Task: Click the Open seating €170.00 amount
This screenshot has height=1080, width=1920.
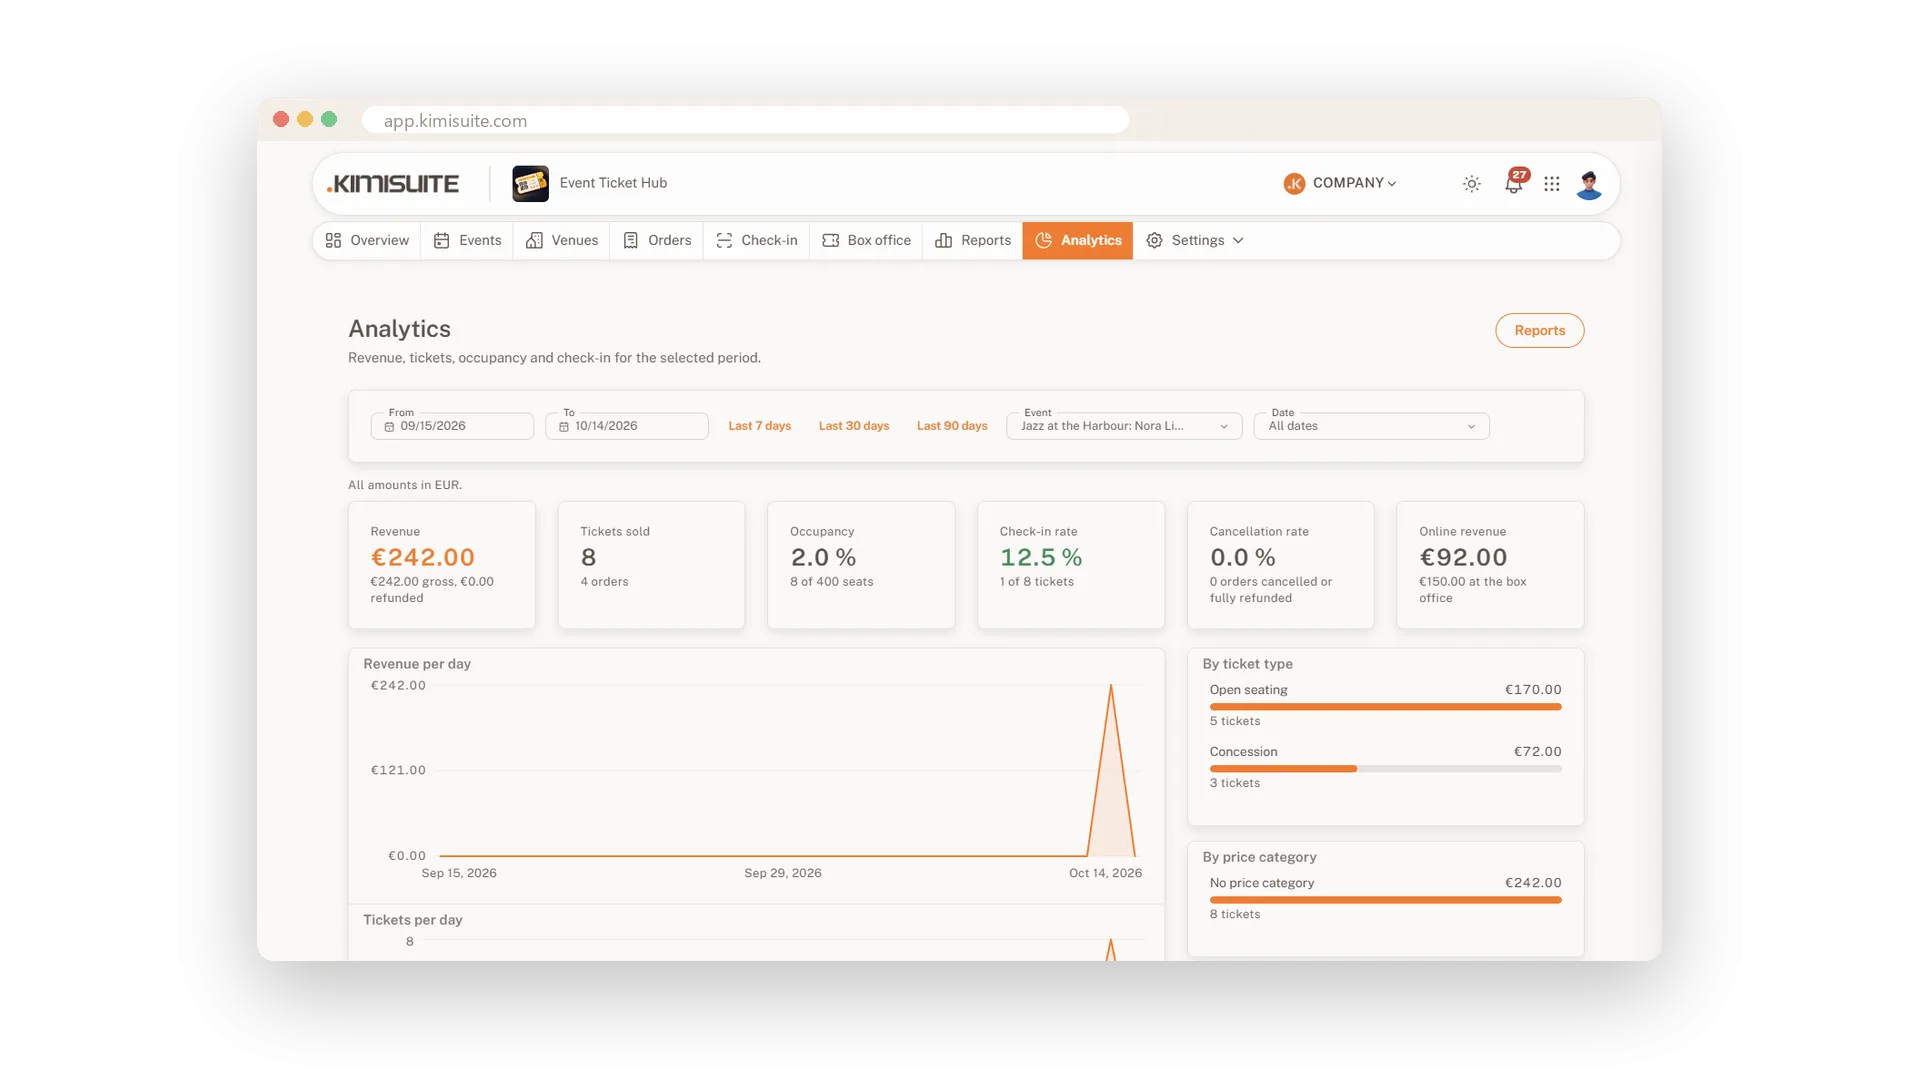Action: [x=1533, y=690]
